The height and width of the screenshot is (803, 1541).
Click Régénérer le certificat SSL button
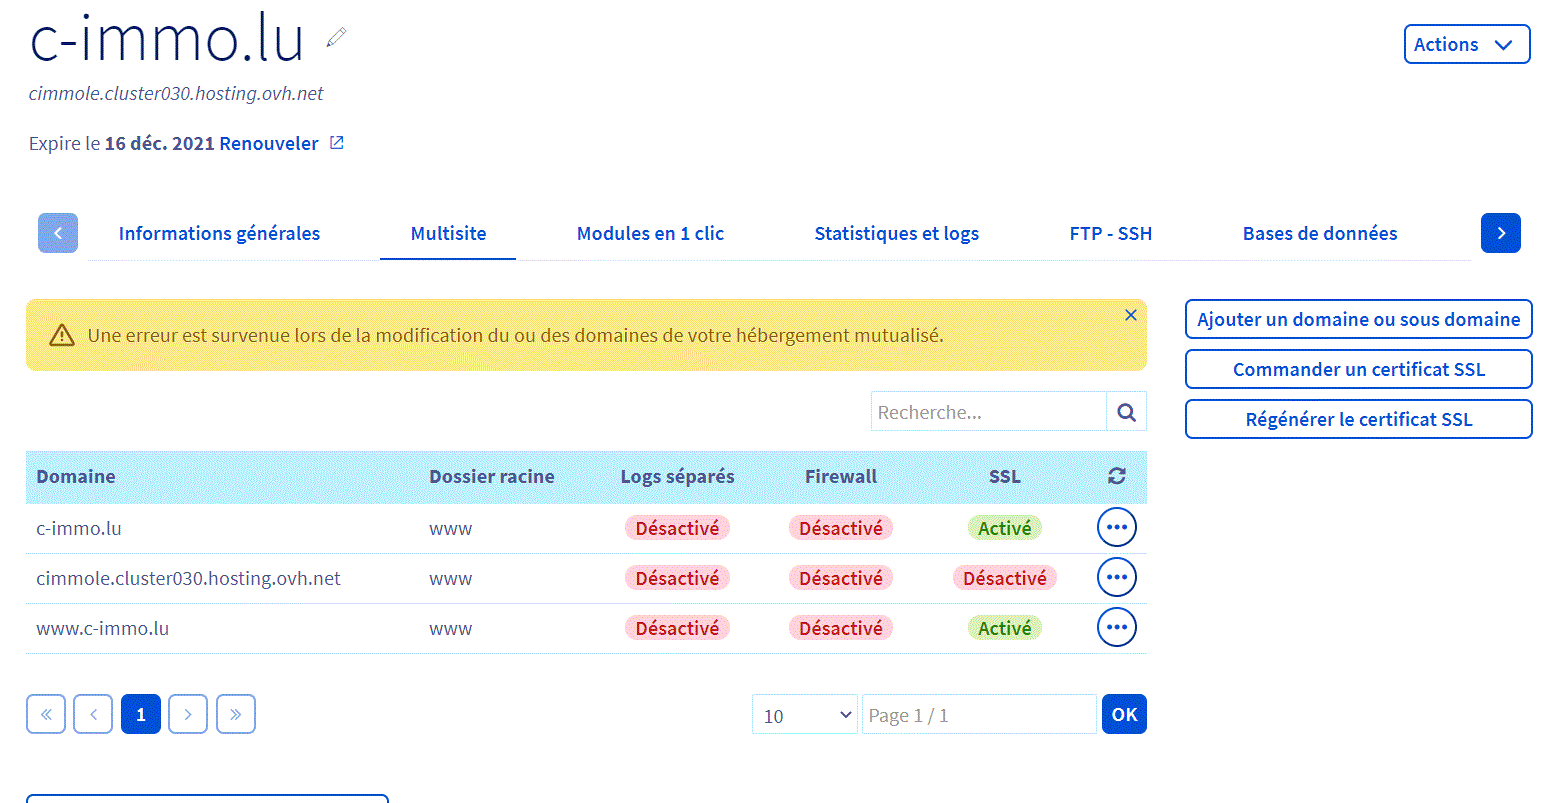coord(1358,419)
